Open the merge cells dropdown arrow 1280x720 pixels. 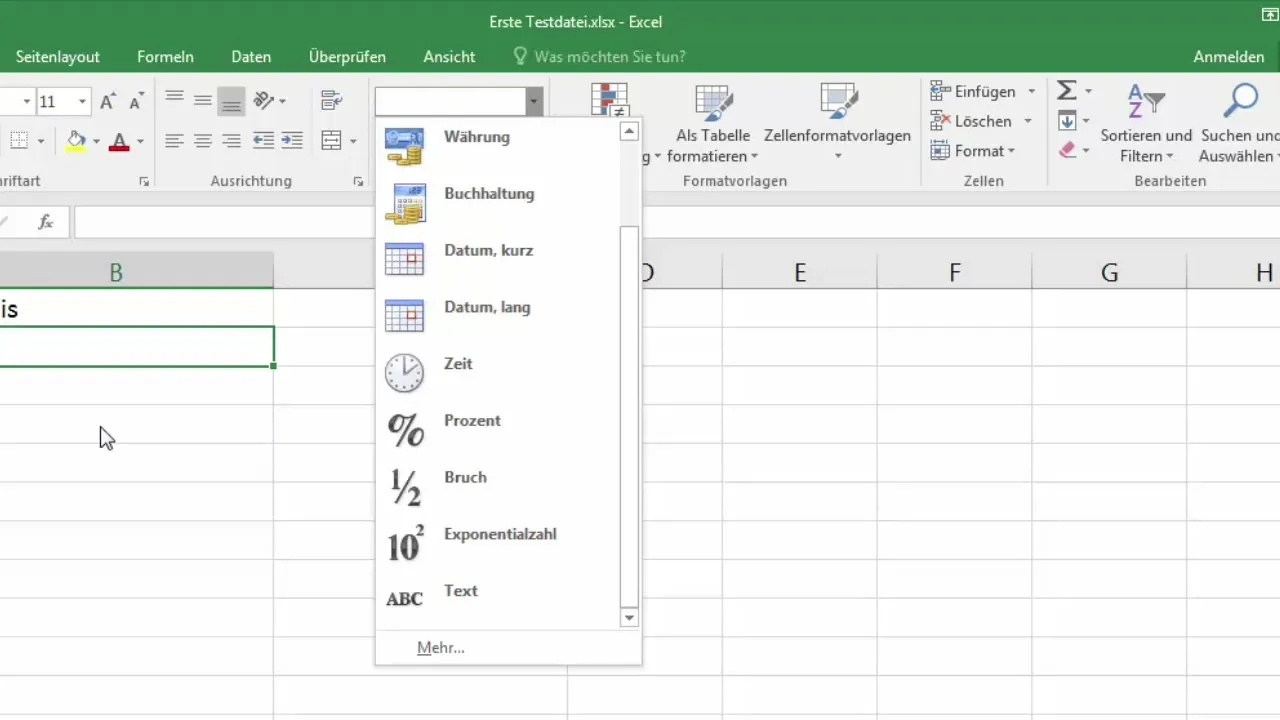(x=354, y=141)
